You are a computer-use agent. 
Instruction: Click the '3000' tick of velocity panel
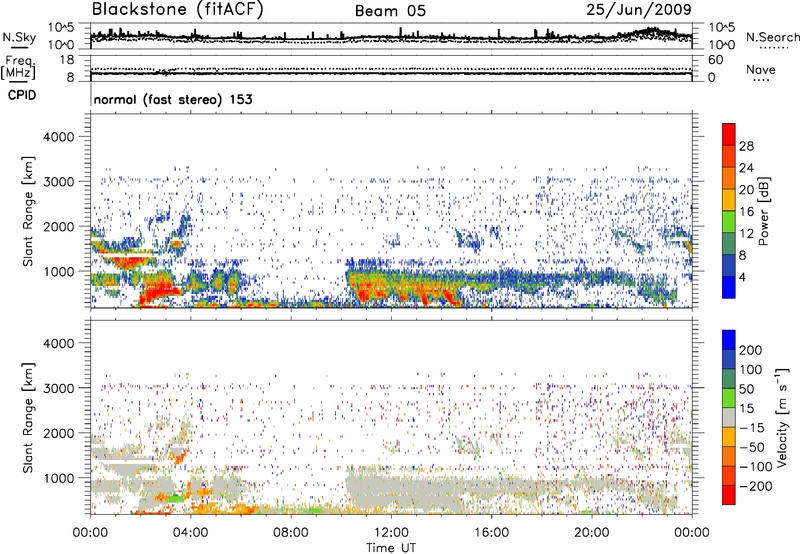[58, 388]
